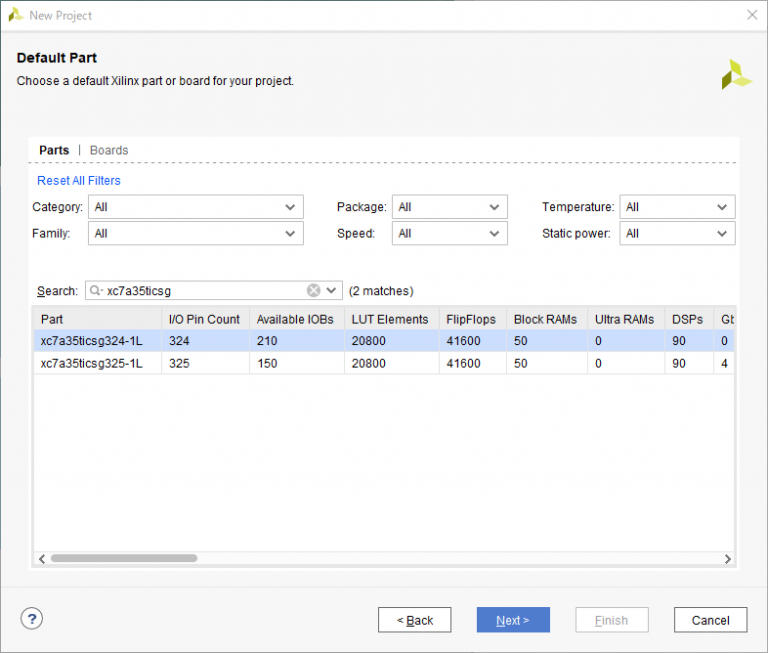Expand the search history dropdown arrow
Viewport: 768px width, 653px height.
click(x=332, y=291)
